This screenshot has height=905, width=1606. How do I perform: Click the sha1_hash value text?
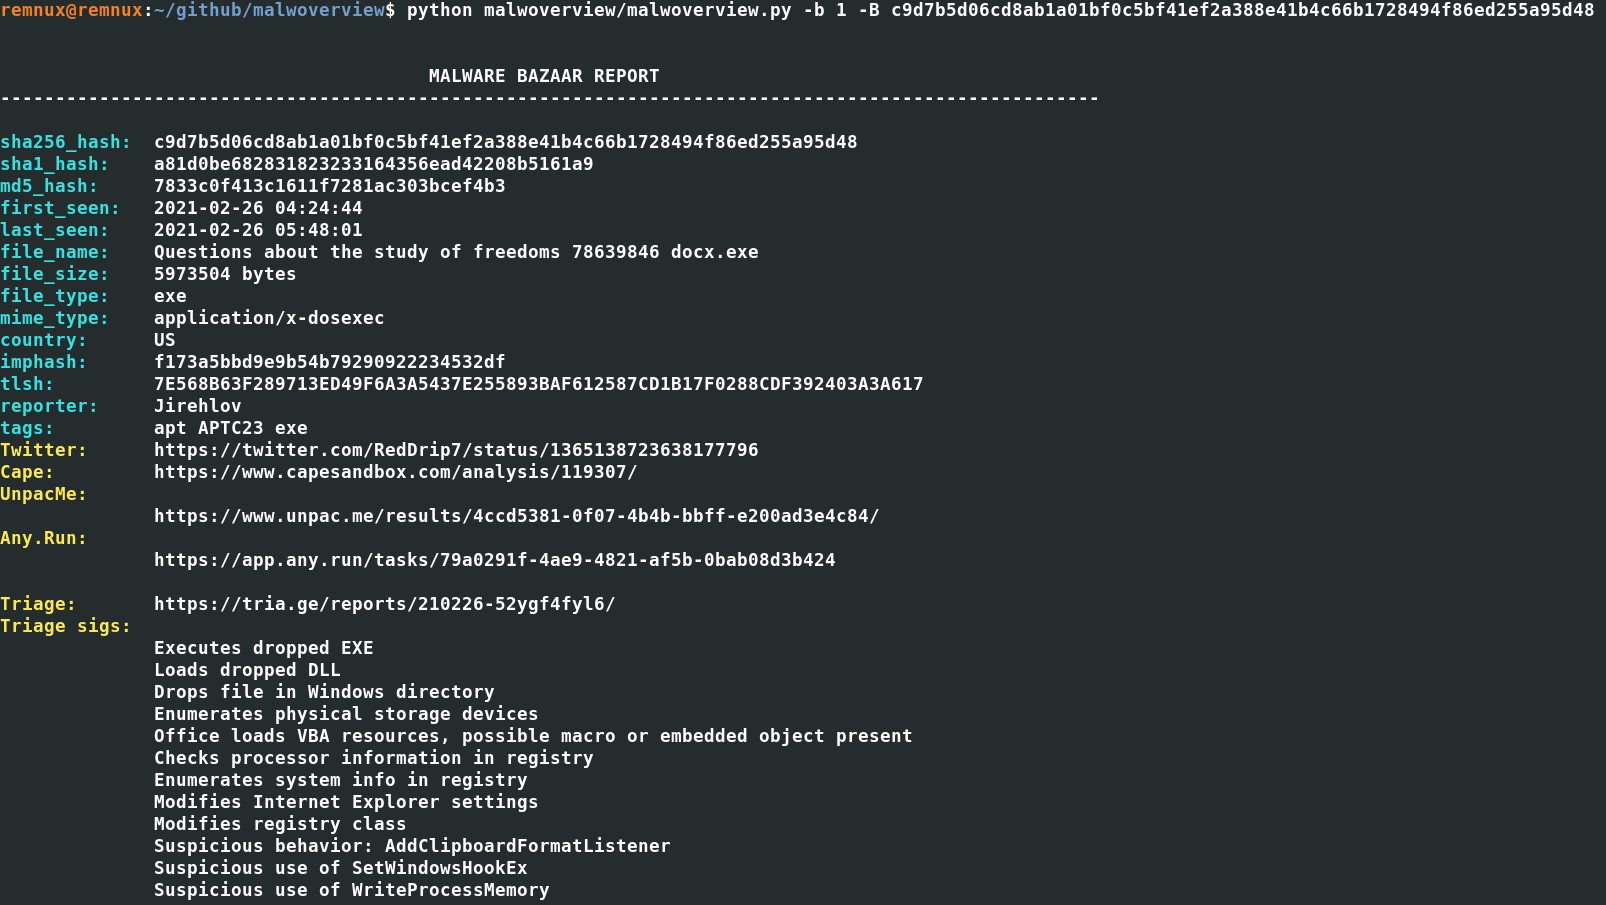(x=373, y=164)
